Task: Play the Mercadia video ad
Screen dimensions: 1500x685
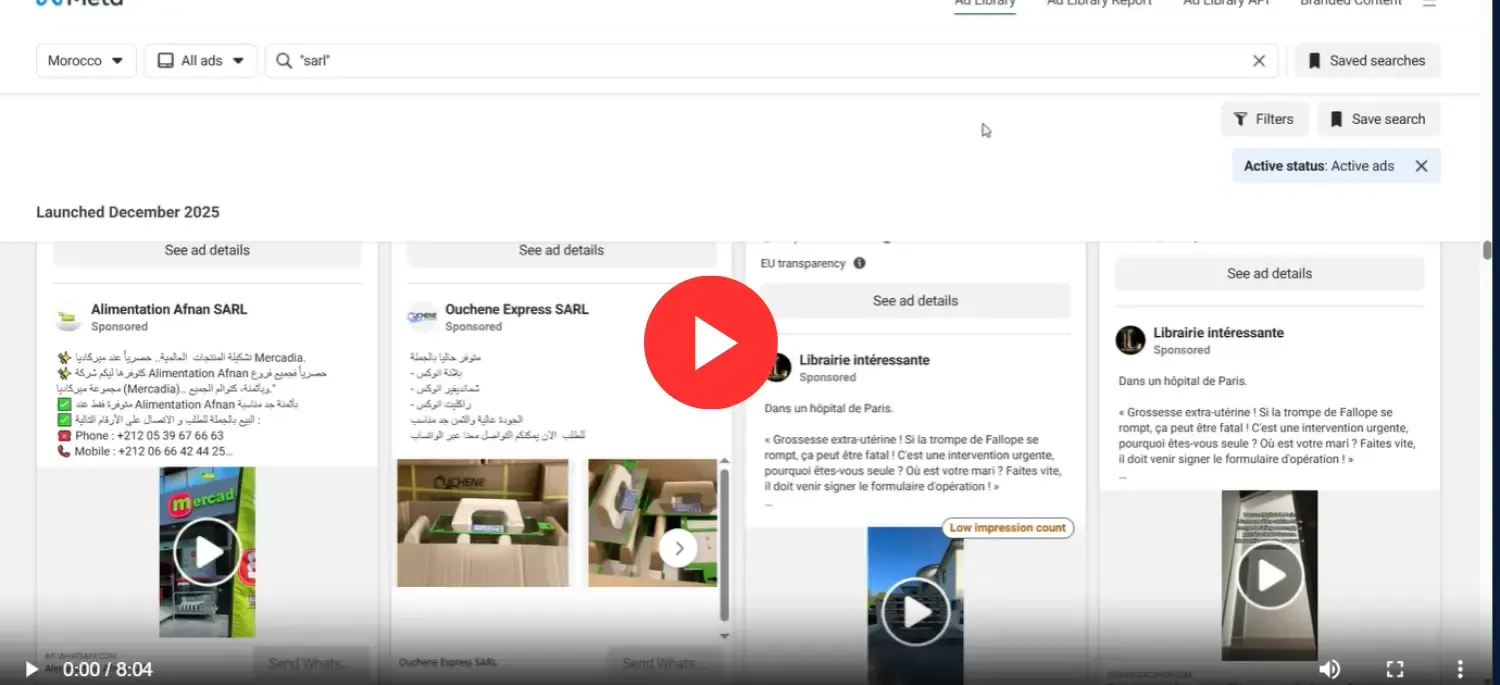Action: click(x=207, y=551)
